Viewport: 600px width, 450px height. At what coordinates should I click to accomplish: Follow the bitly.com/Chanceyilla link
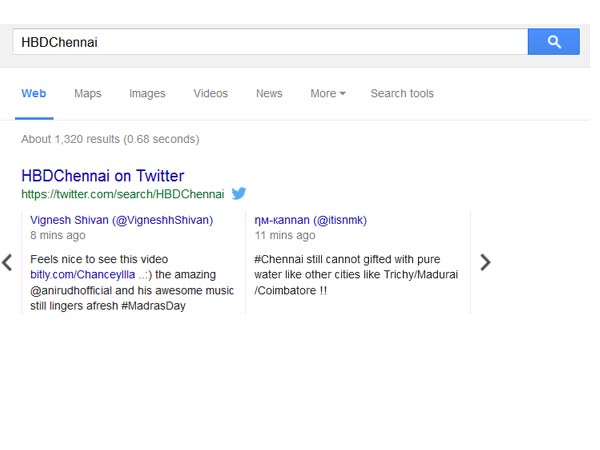pos(82,274)
